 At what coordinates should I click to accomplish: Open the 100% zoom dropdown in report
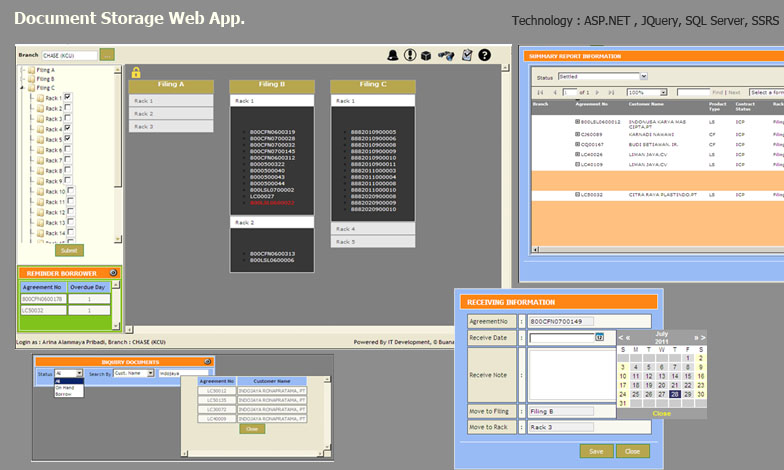(648, 92)
